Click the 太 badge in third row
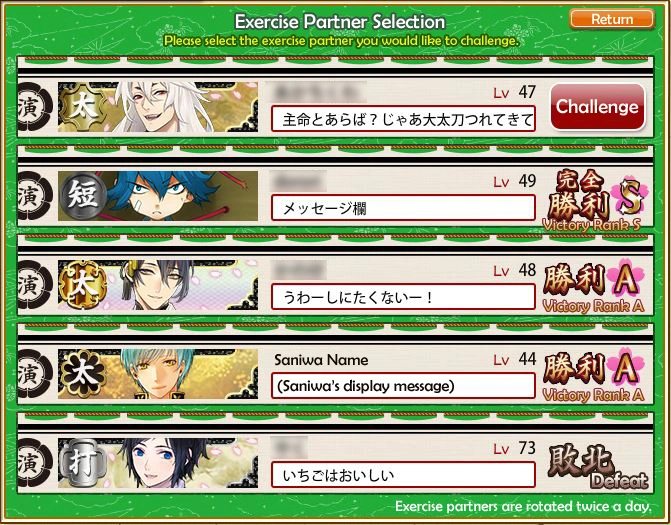The height and width of the screenshot is (525, 671). pos(83,285)
